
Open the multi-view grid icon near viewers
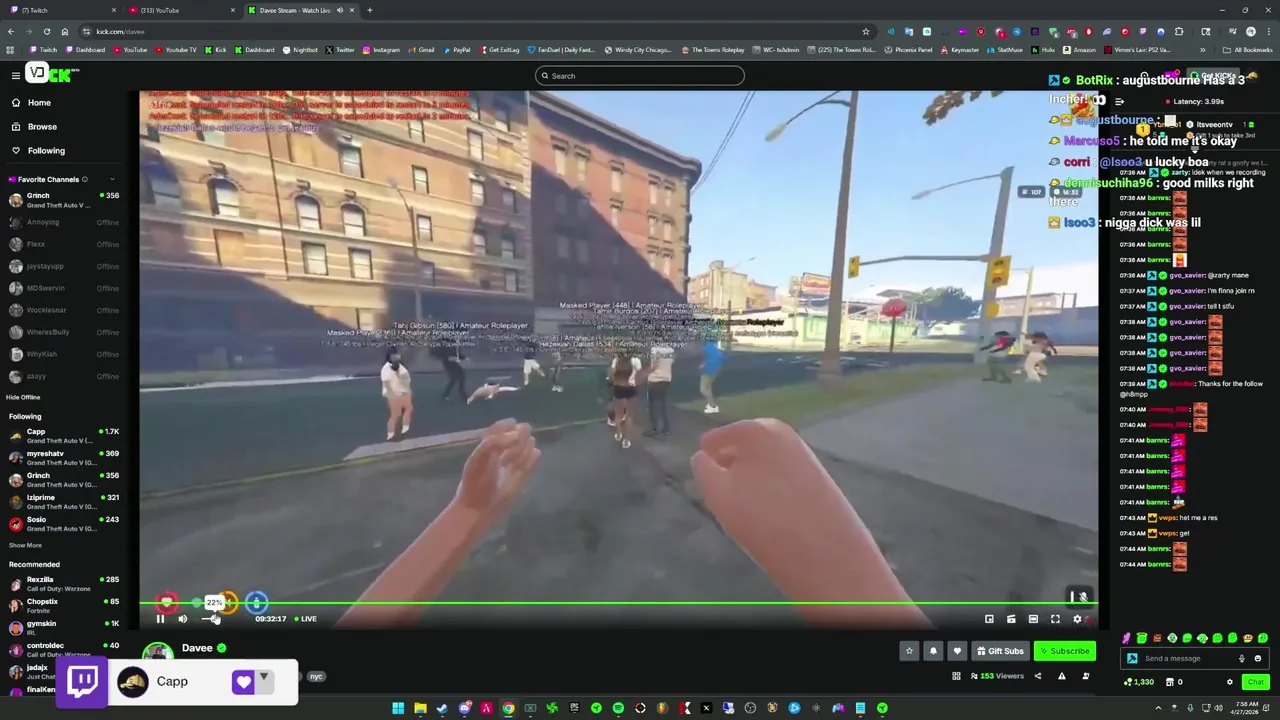pos(956,676)
